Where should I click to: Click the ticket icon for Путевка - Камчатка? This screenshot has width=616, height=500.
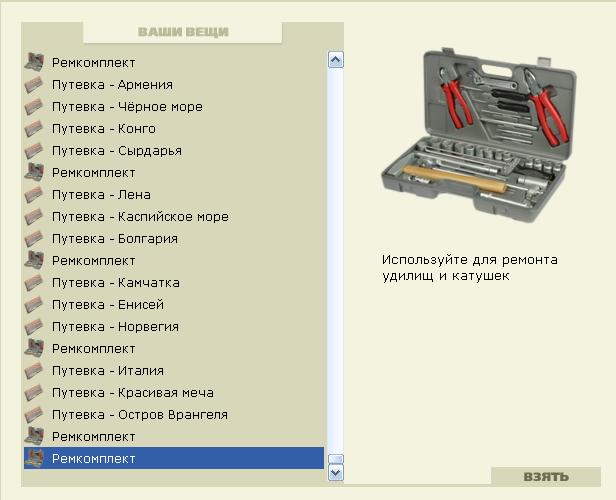coord(34,282)
